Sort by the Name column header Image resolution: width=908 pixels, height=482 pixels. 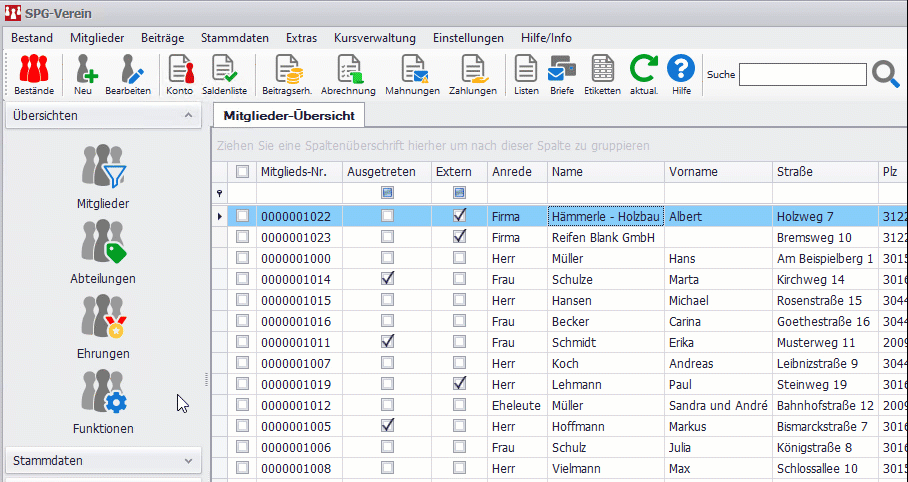tap(566, 172)
